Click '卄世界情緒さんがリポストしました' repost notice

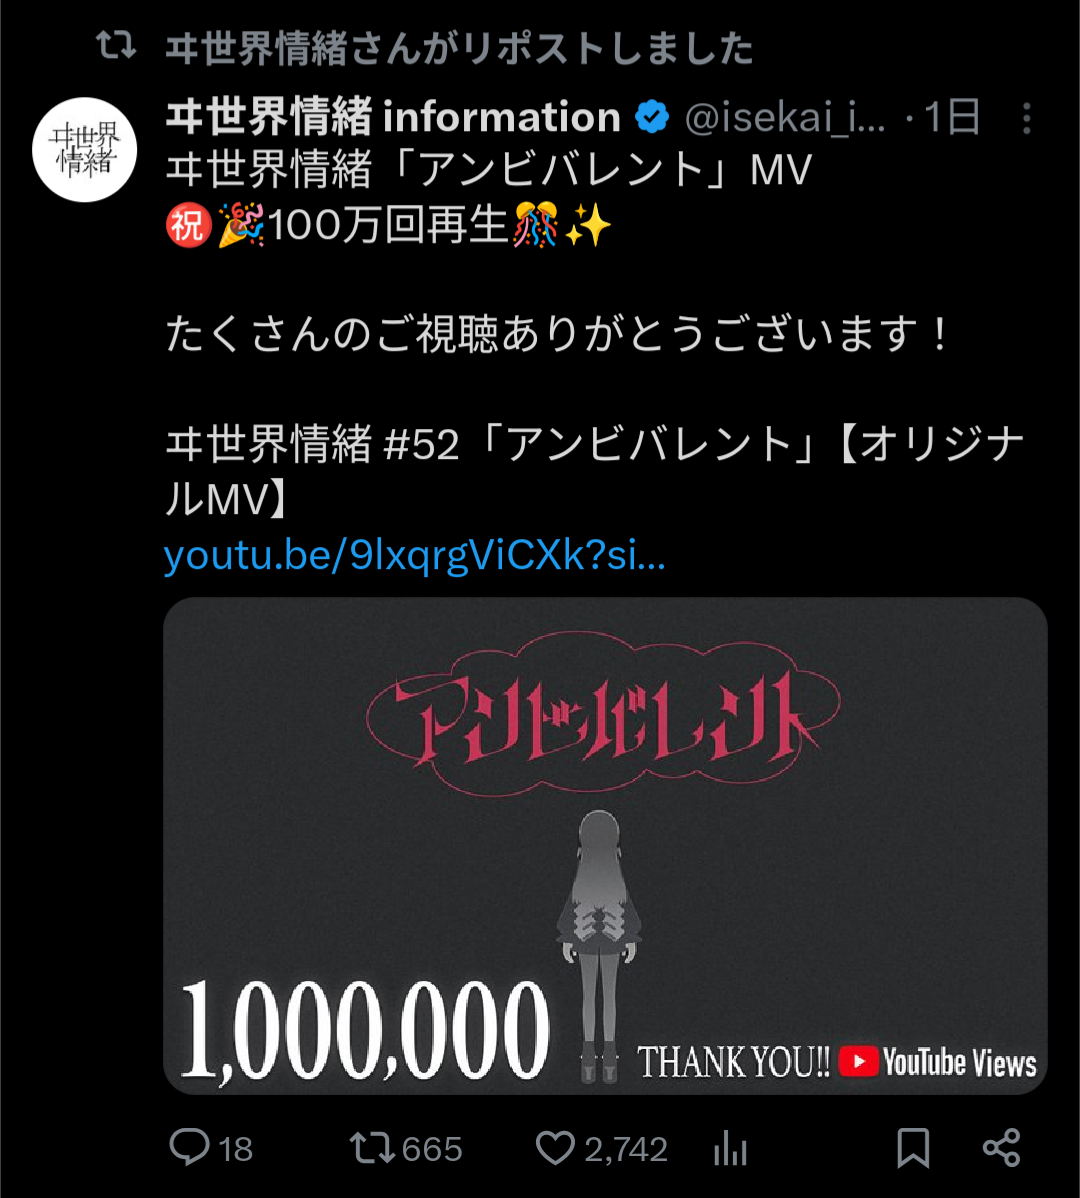459,48
